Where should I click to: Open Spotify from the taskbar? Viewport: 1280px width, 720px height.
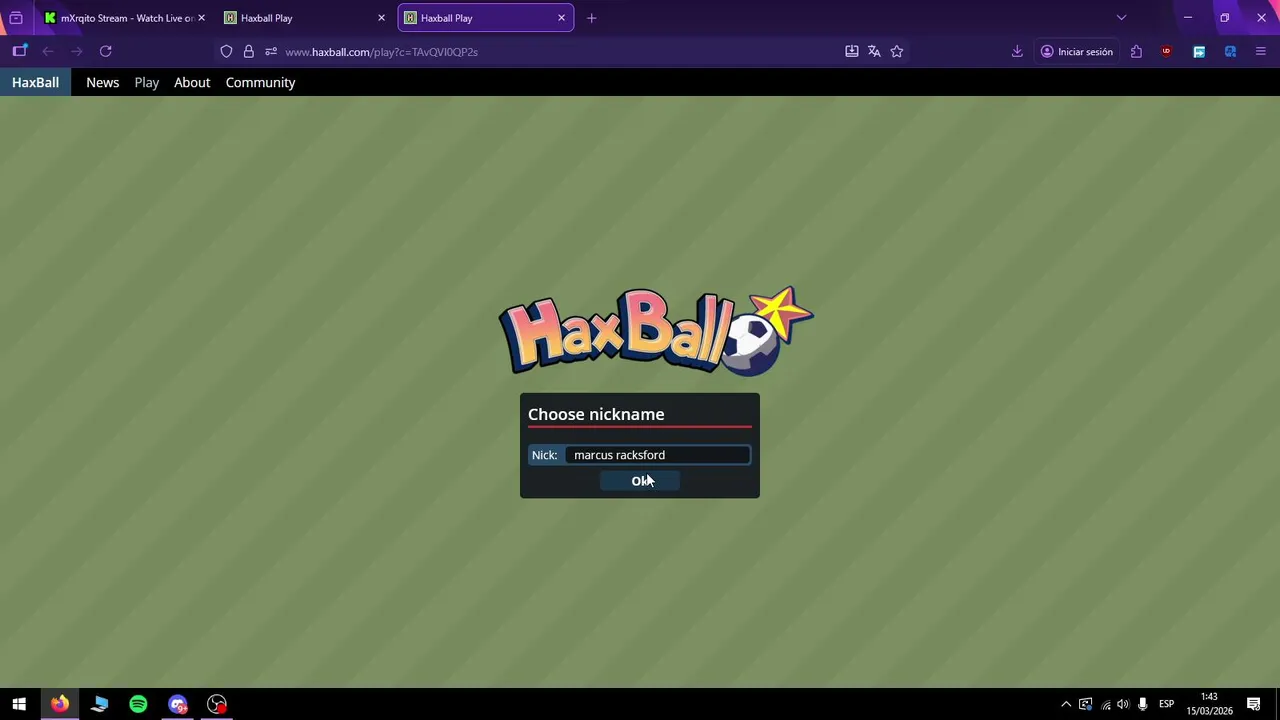138,704
